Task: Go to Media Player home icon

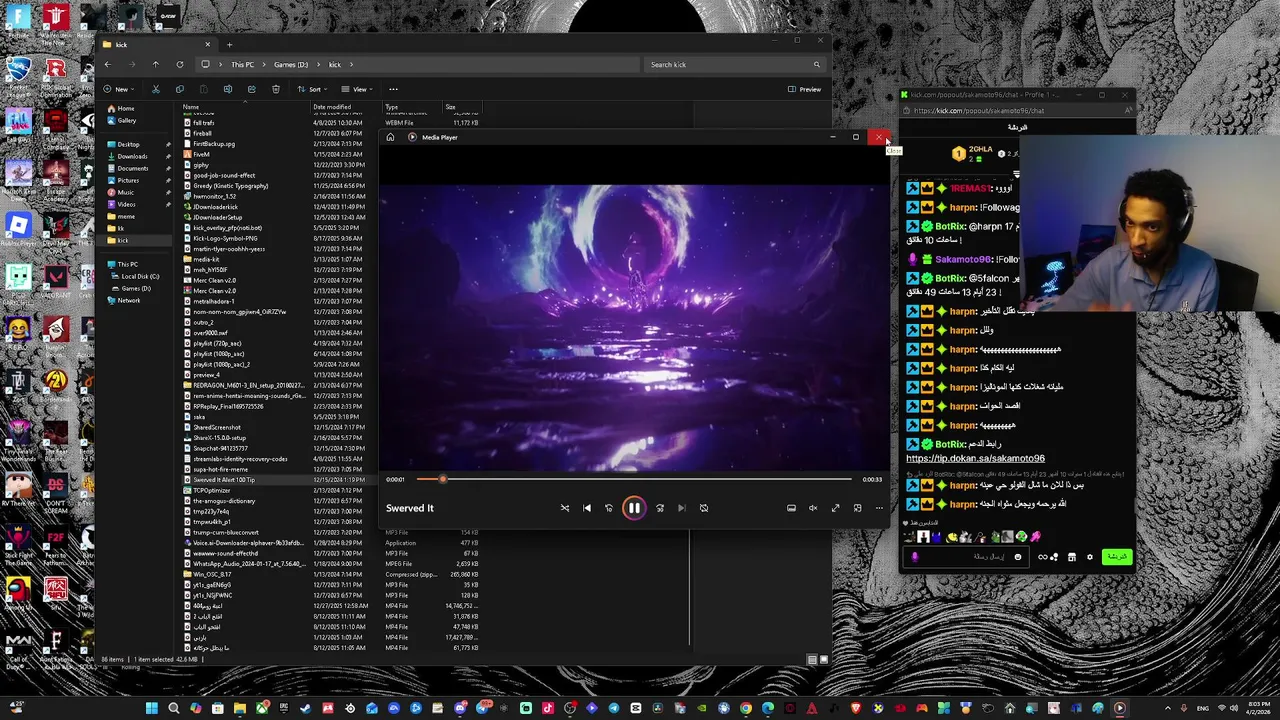Action: [x=390, y=137]
